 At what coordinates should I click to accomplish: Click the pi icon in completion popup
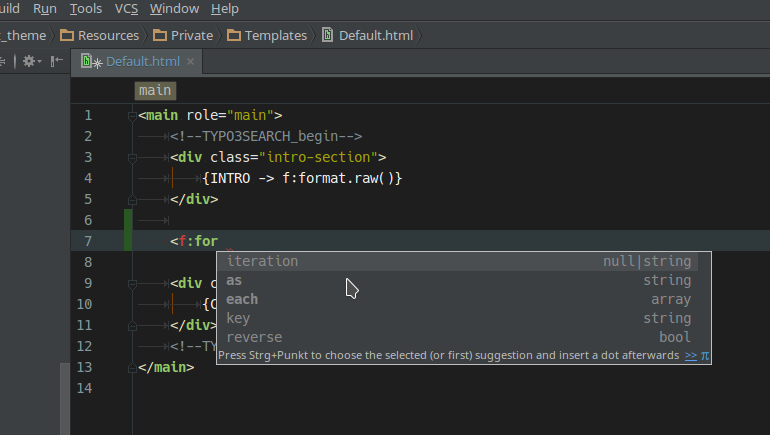pos(705,355)
